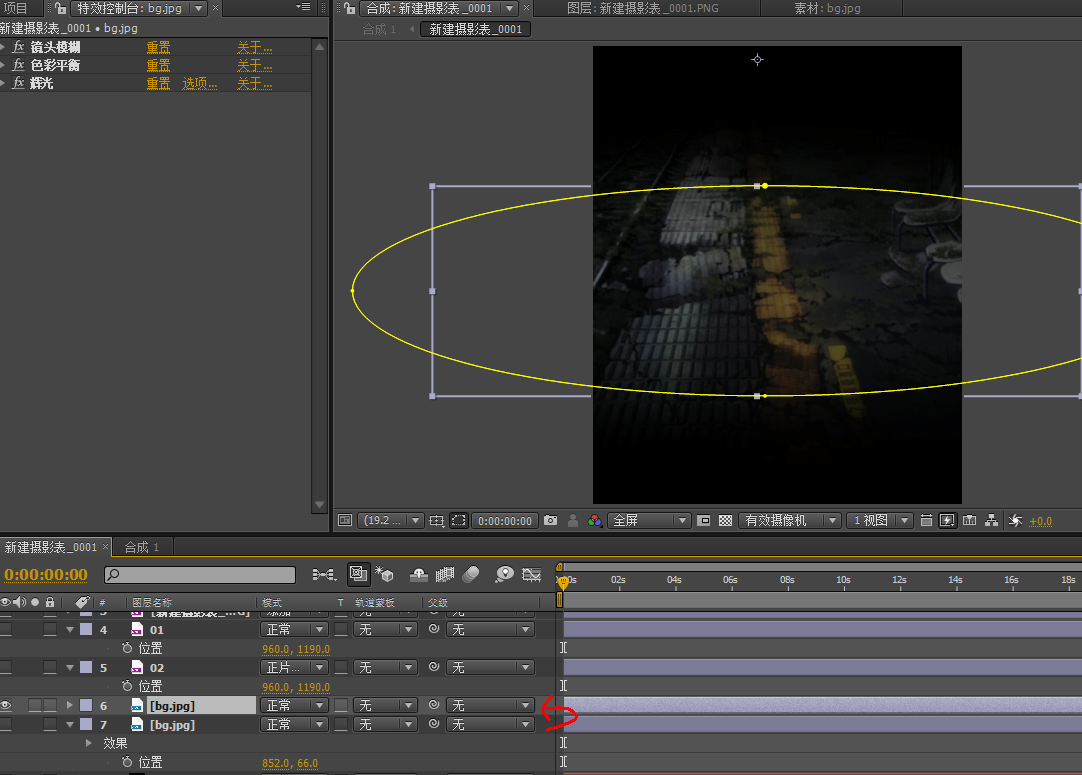
Task: Open the 全屏 resolution dropdown
Action: (650, 521)
